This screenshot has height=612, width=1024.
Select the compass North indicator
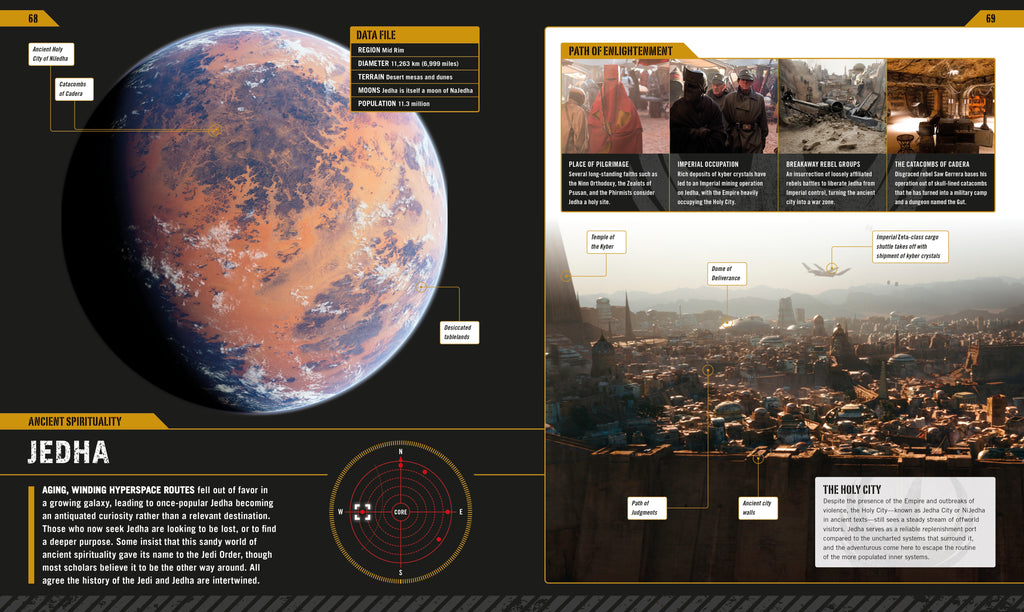coord(403,451)
